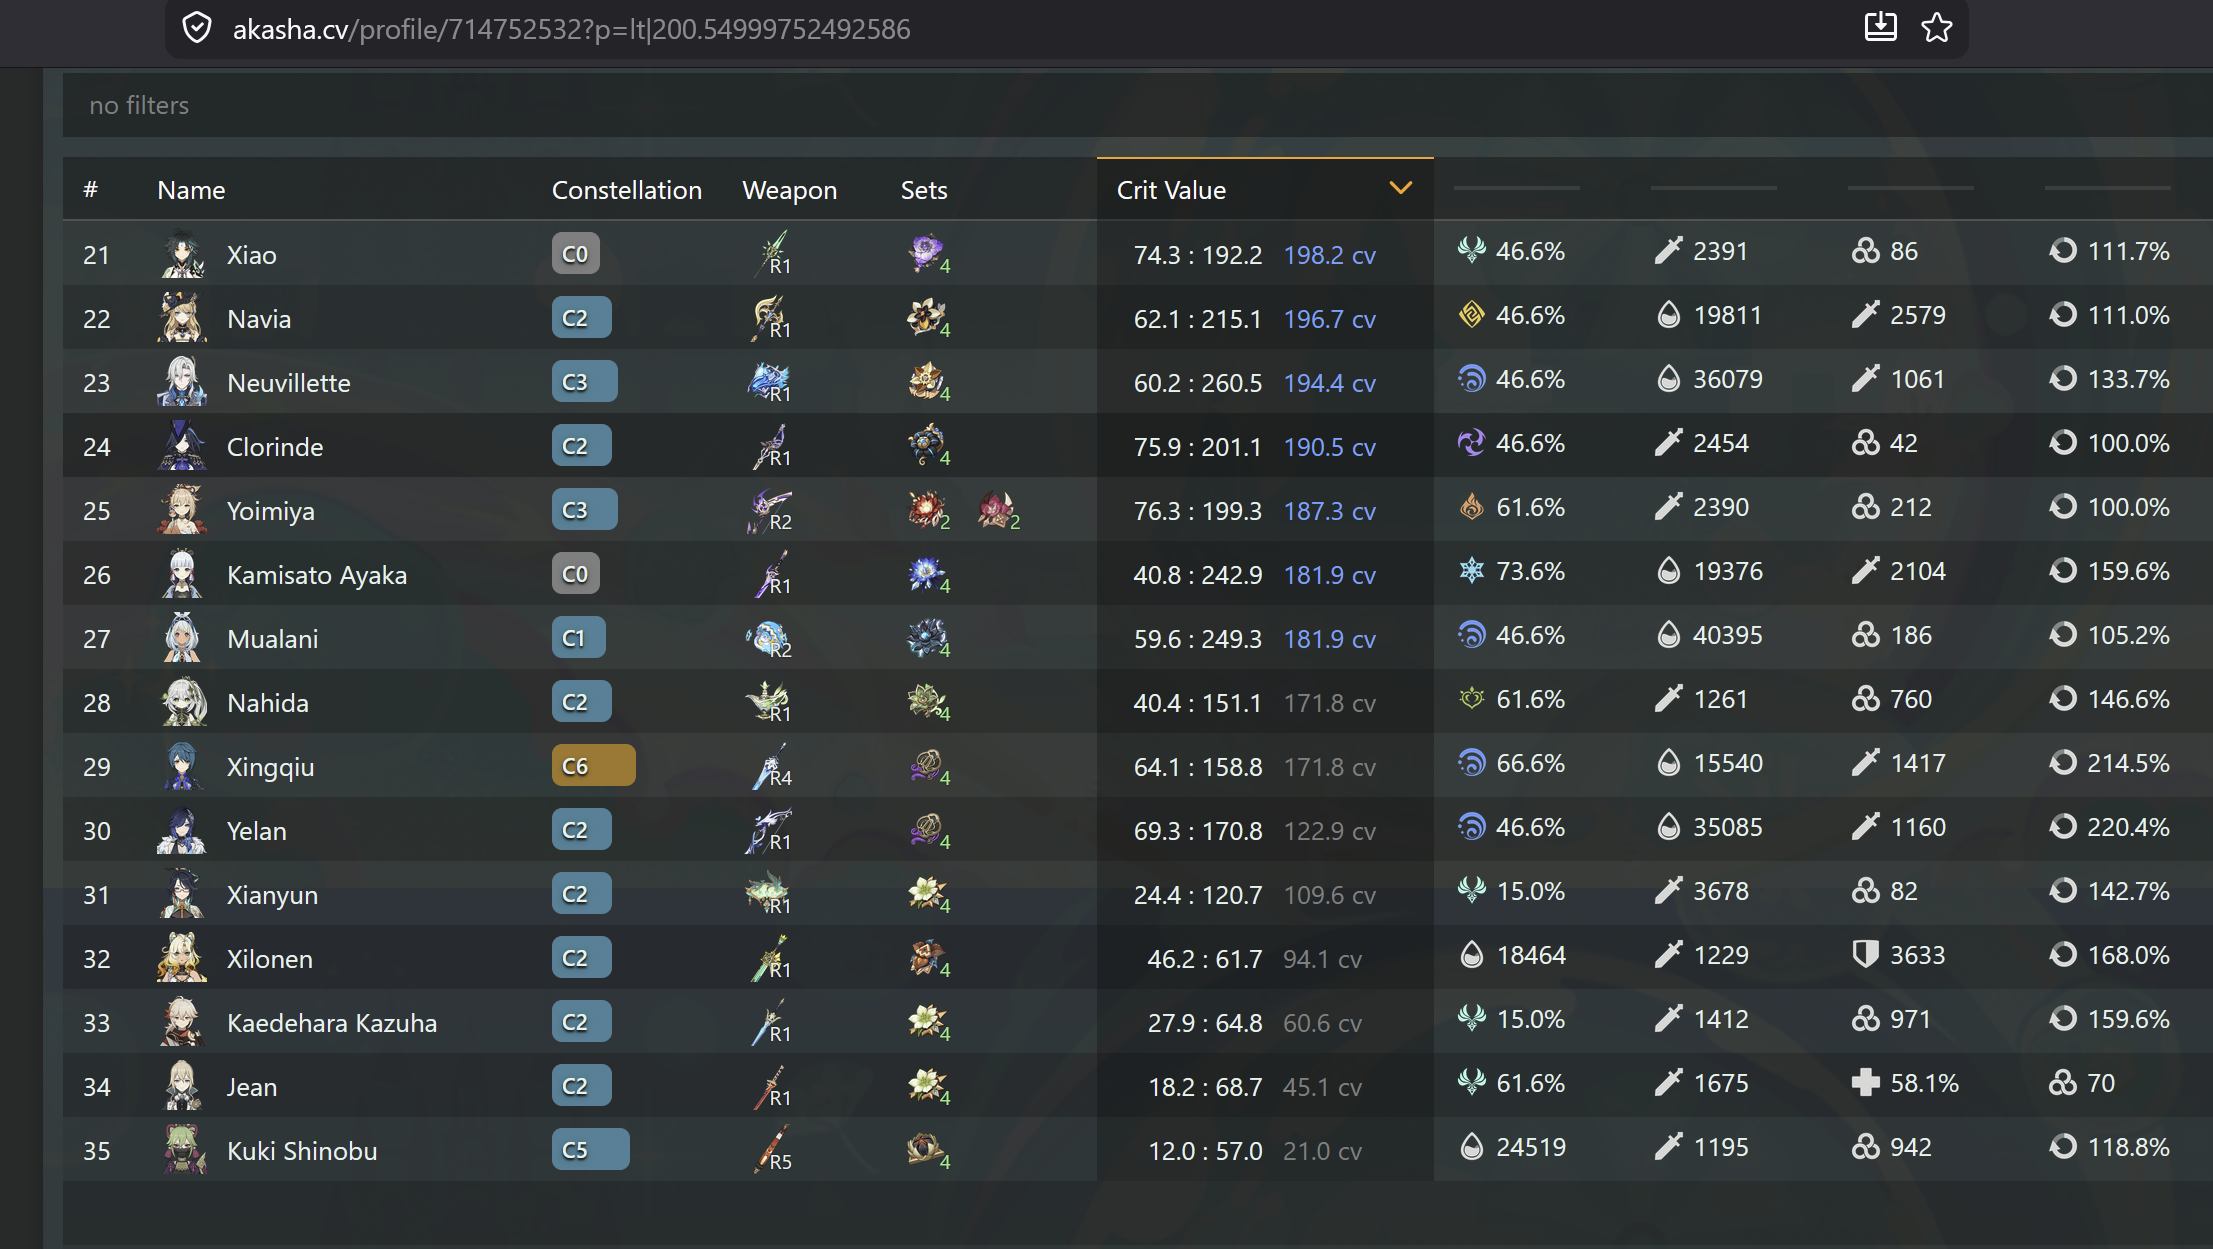Click the site security shield icon

(x=197, y=28)
